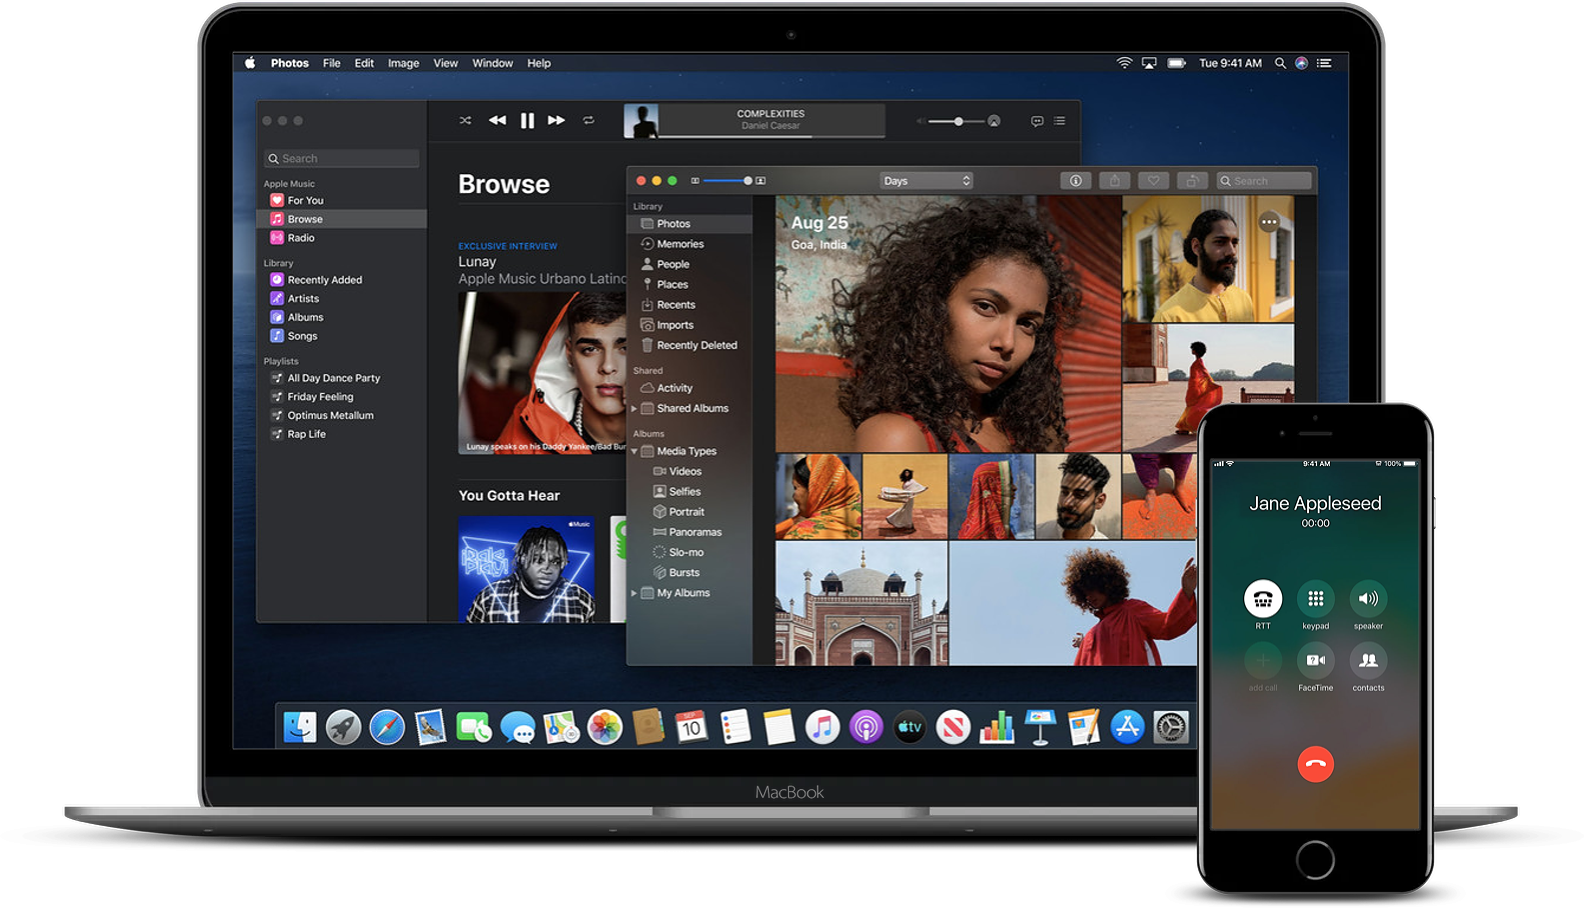Skip to previous track in Music
This screenshot has width=1584, height=908.
point(497,120)
